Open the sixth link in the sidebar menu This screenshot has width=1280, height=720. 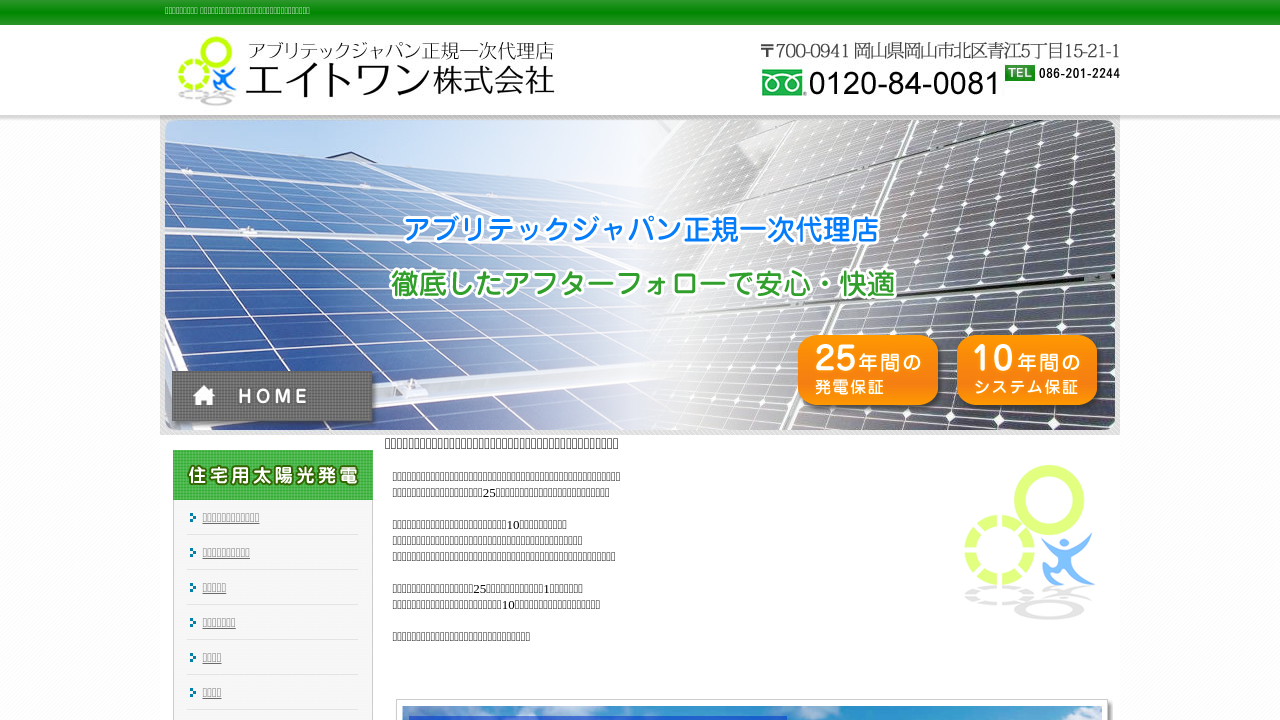(212, 693)
